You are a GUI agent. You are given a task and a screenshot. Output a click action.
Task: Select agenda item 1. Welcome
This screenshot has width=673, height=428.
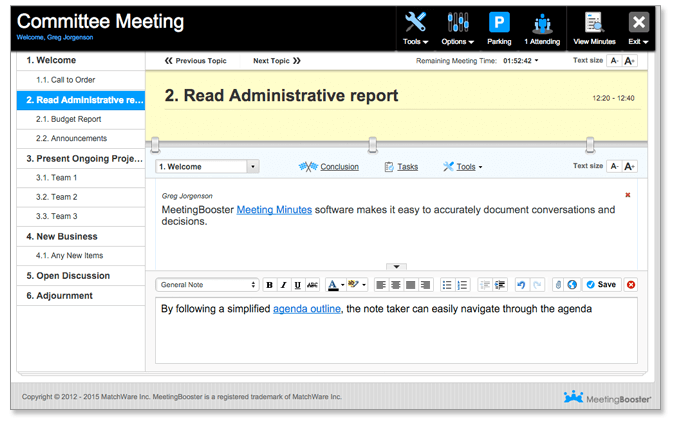click(81, 61)
